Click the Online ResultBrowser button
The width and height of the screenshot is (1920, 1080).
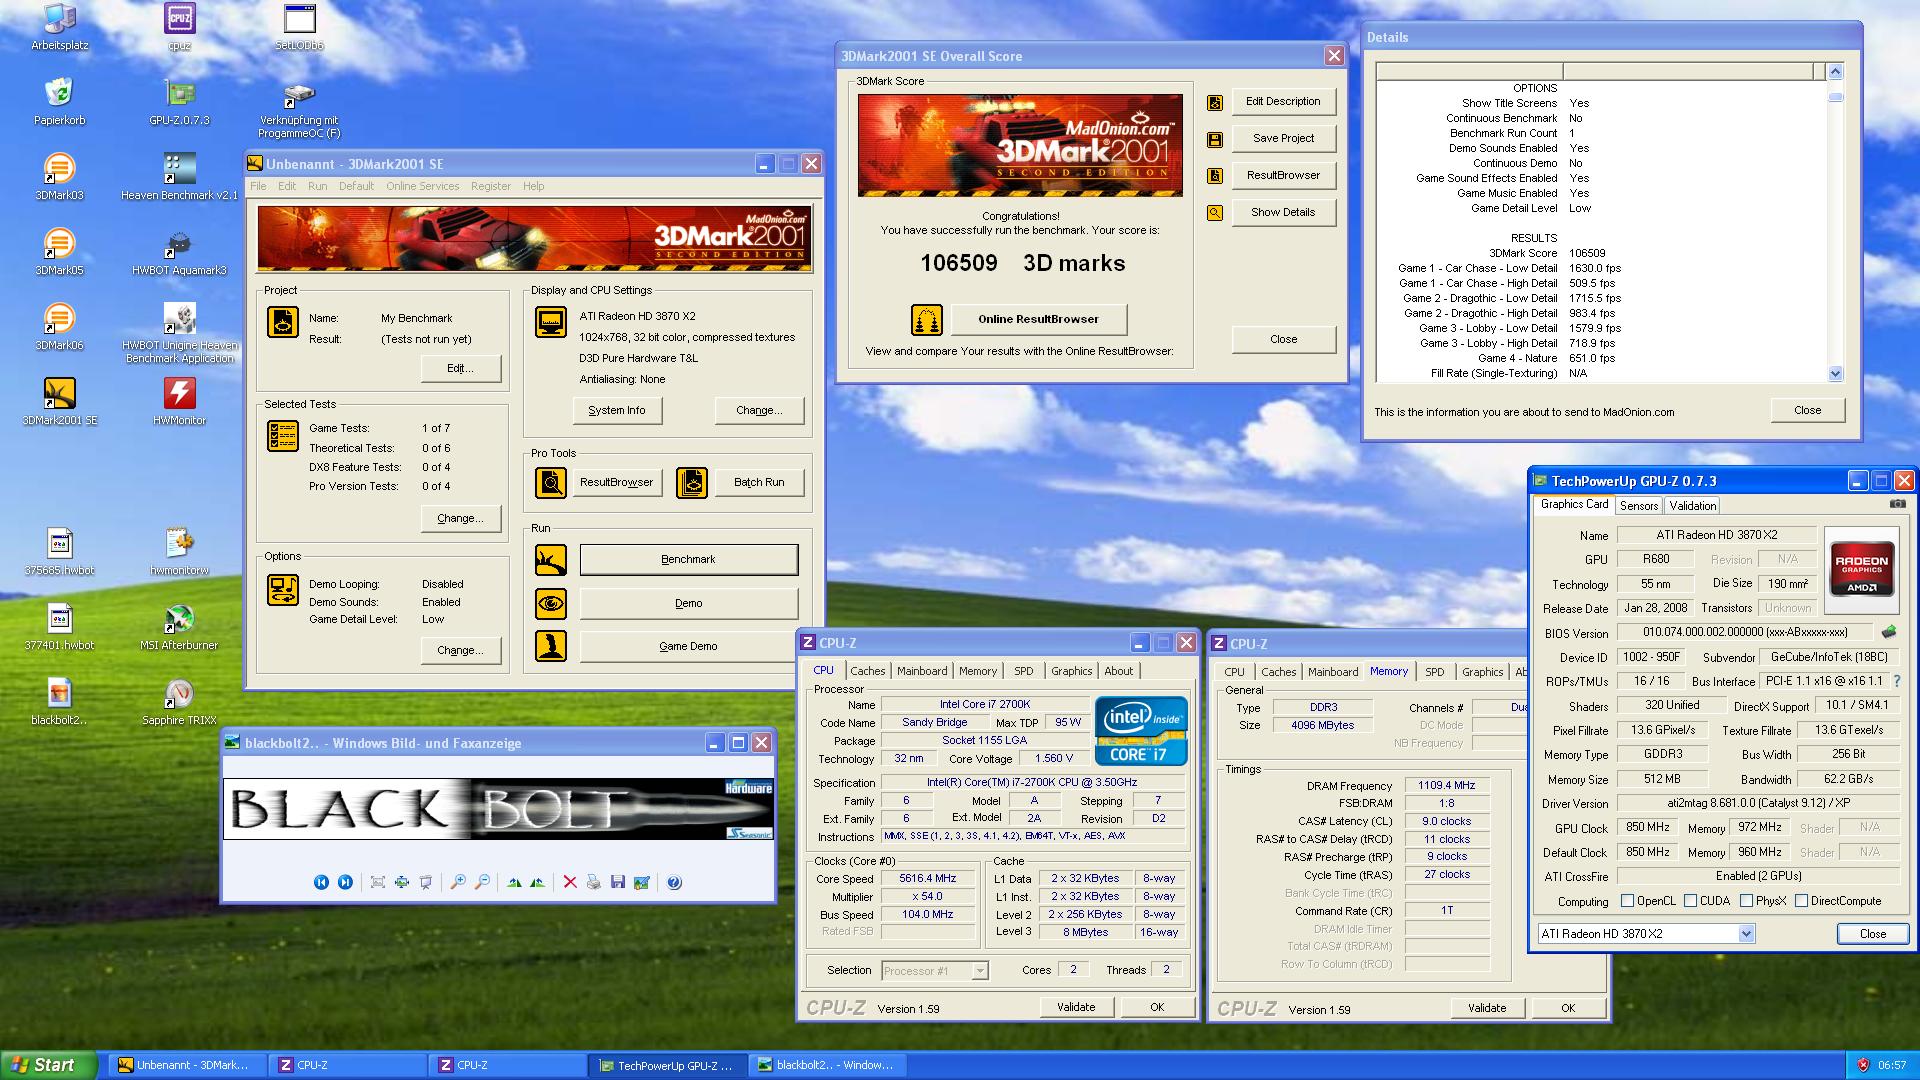click(1038, 320)
